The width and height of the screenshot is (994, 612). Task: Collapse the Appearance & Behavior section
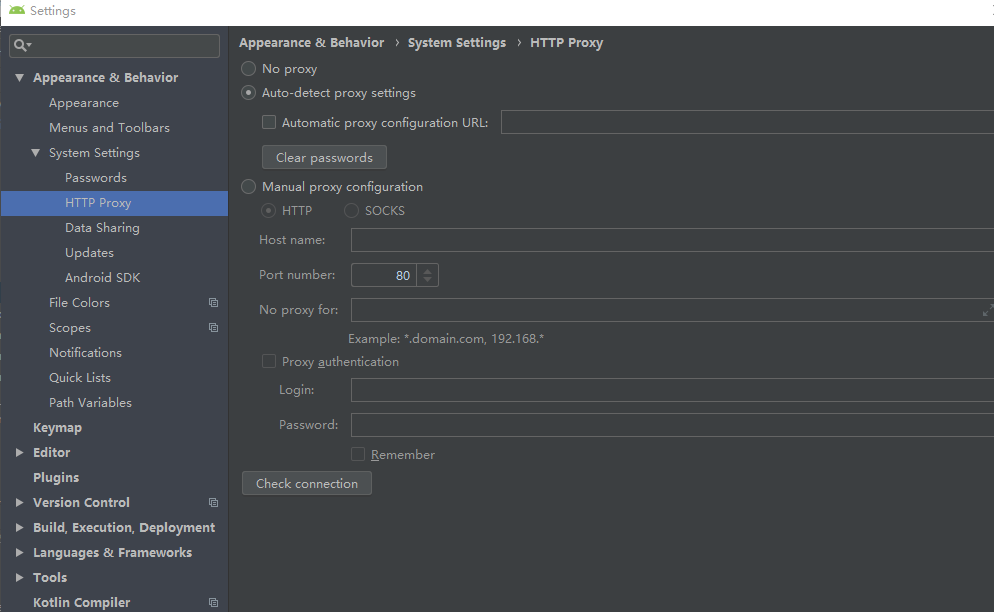point(20,77)
